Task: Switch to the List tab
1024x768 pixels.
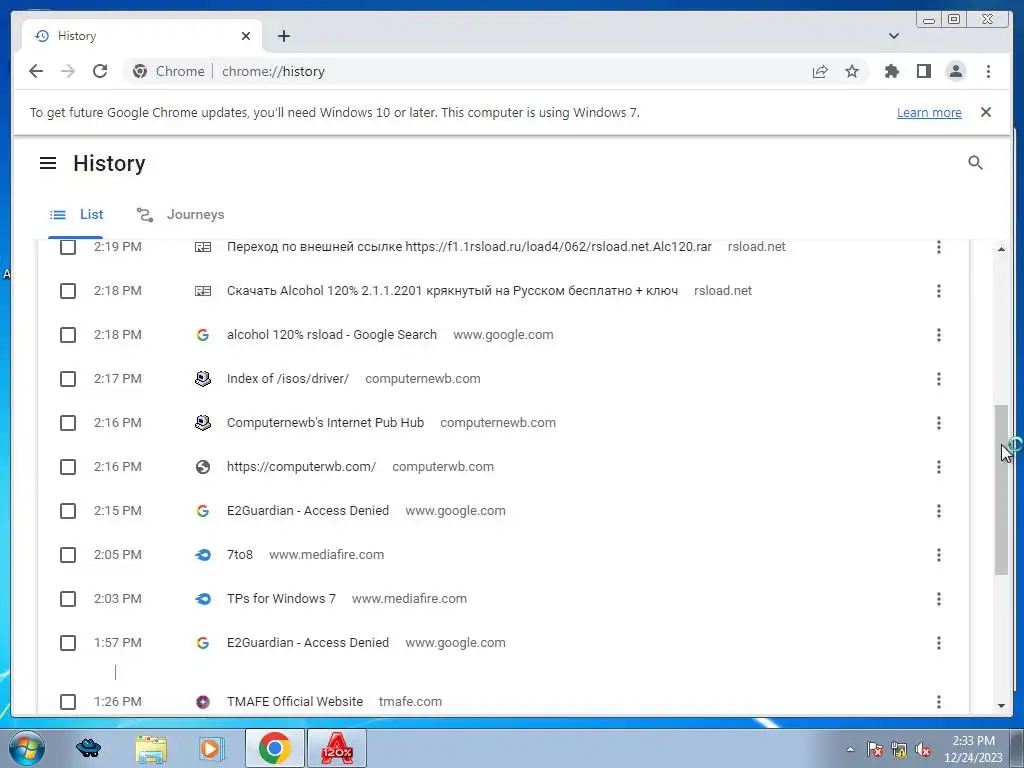Action: 76,214
